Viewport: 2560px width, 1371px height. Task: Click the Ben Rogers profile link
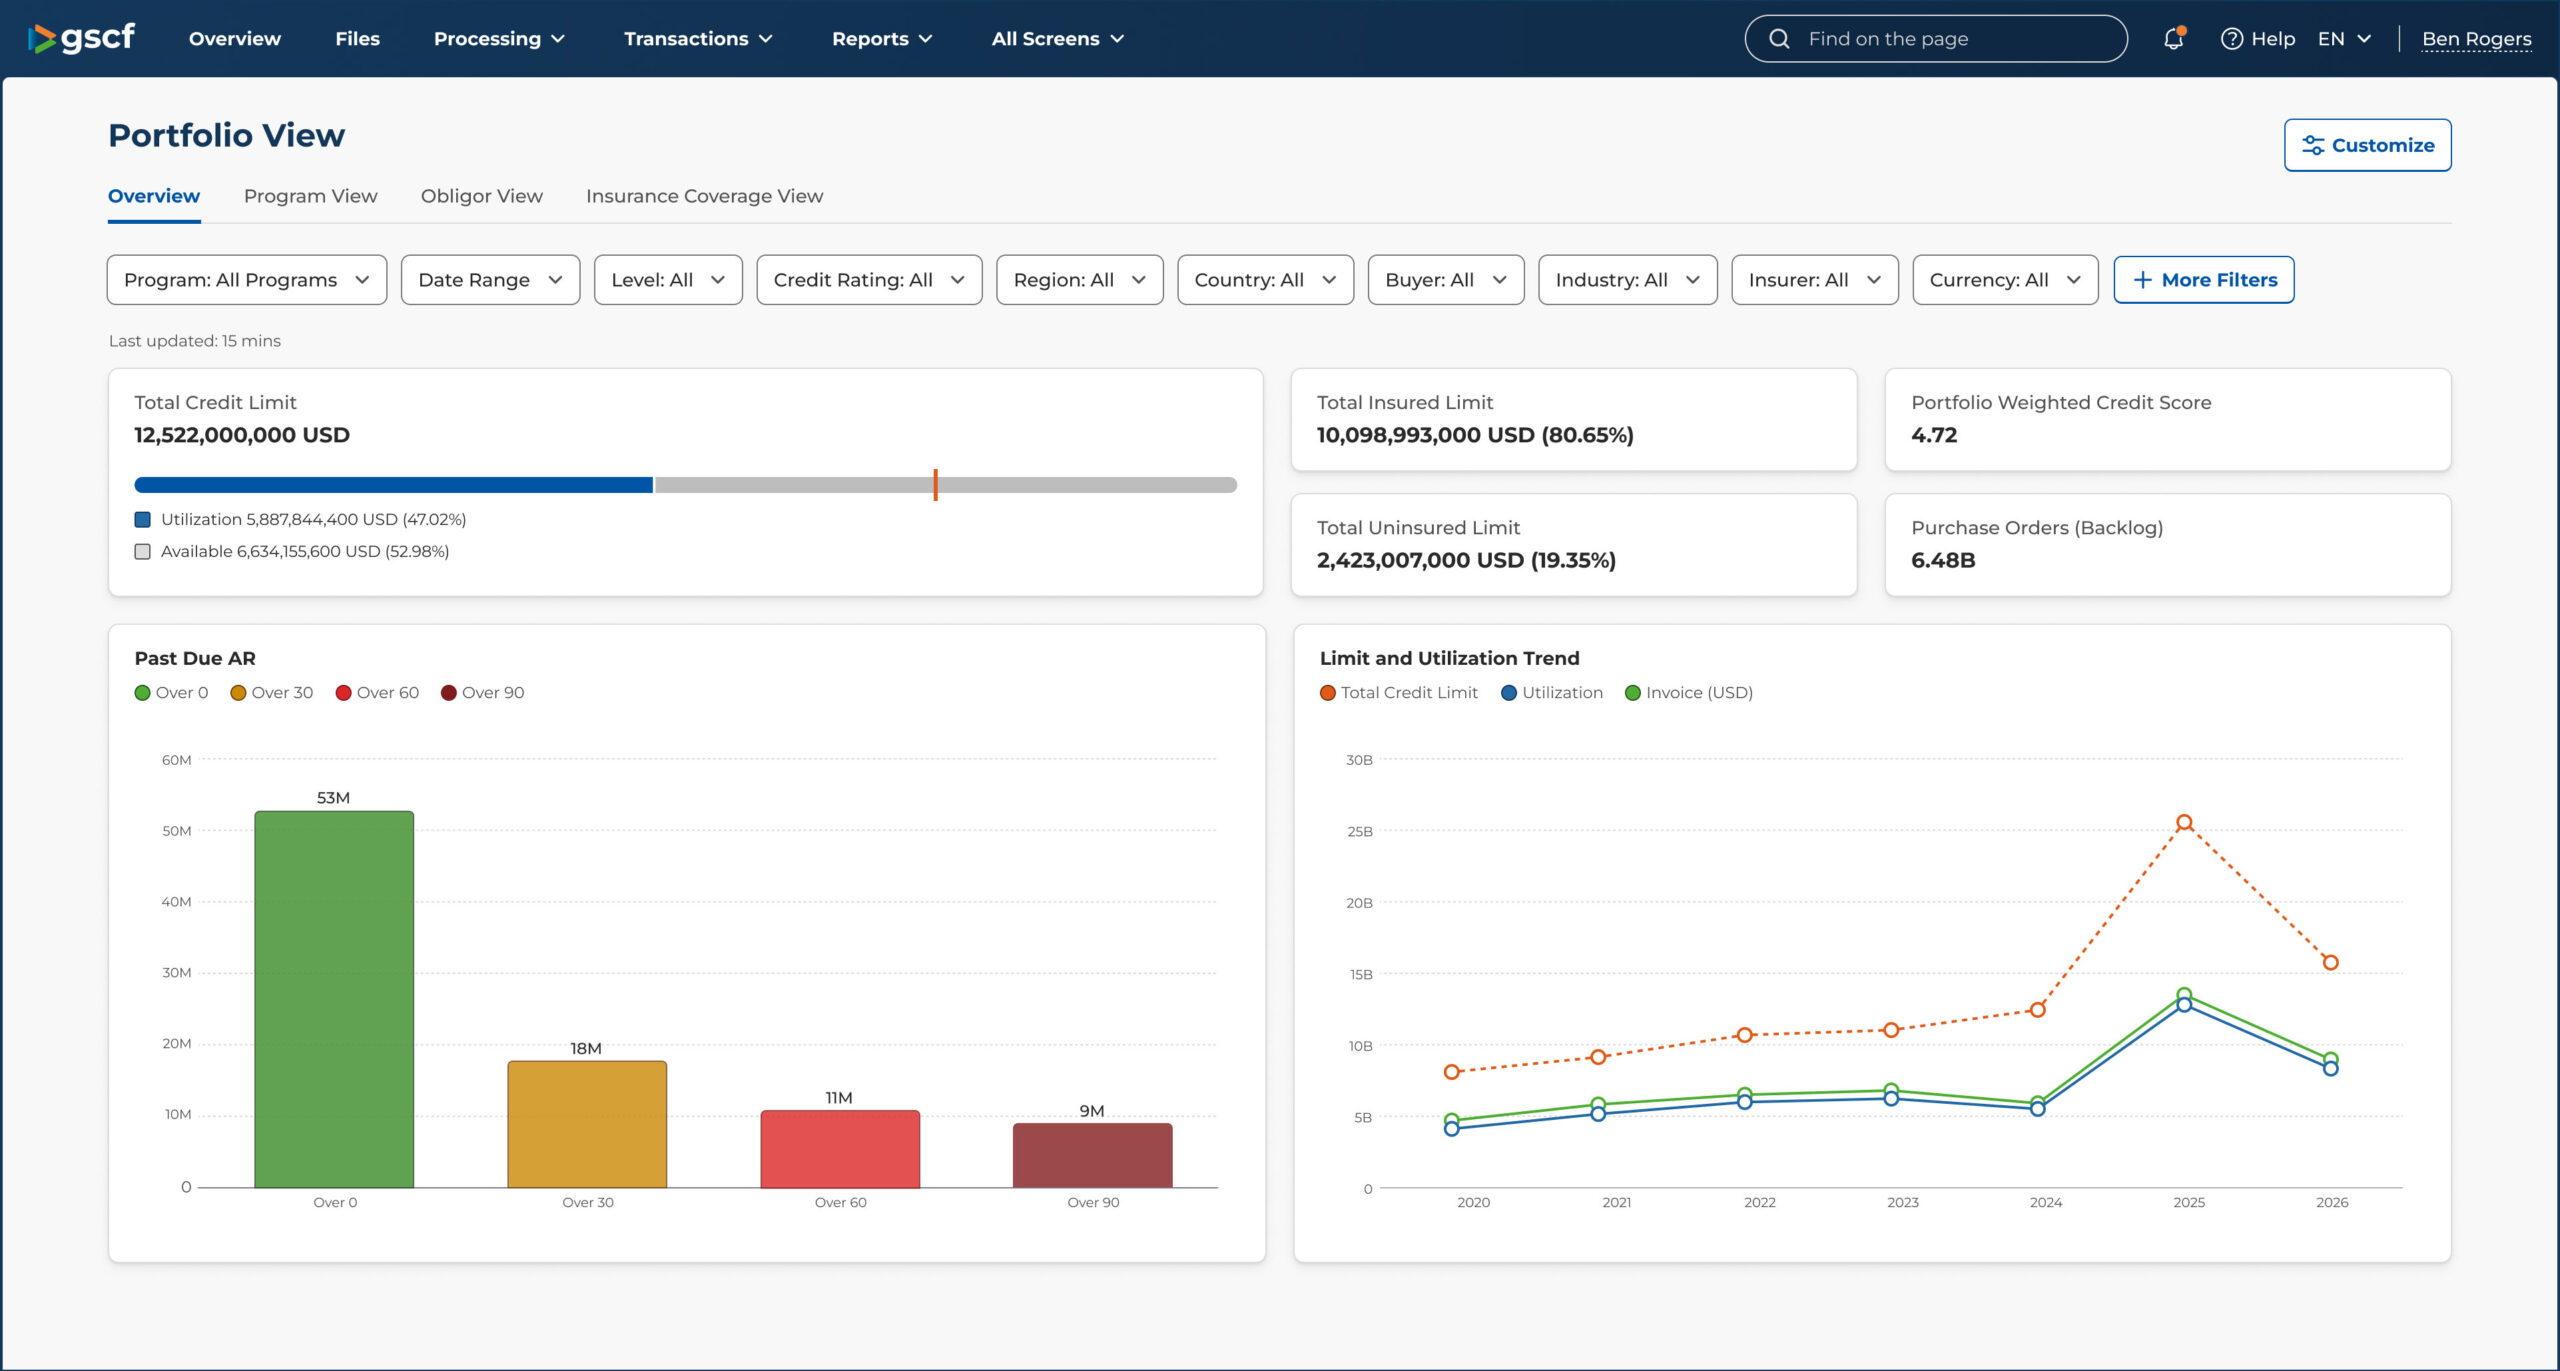coord(2476,39)
